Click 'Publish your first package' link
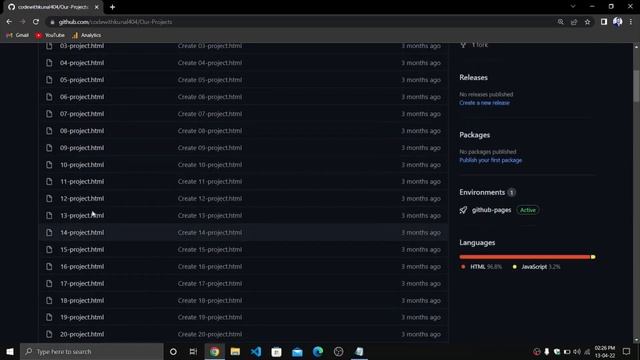The width and height of the screenshot is (640, 360). click(x=490, y=160)
